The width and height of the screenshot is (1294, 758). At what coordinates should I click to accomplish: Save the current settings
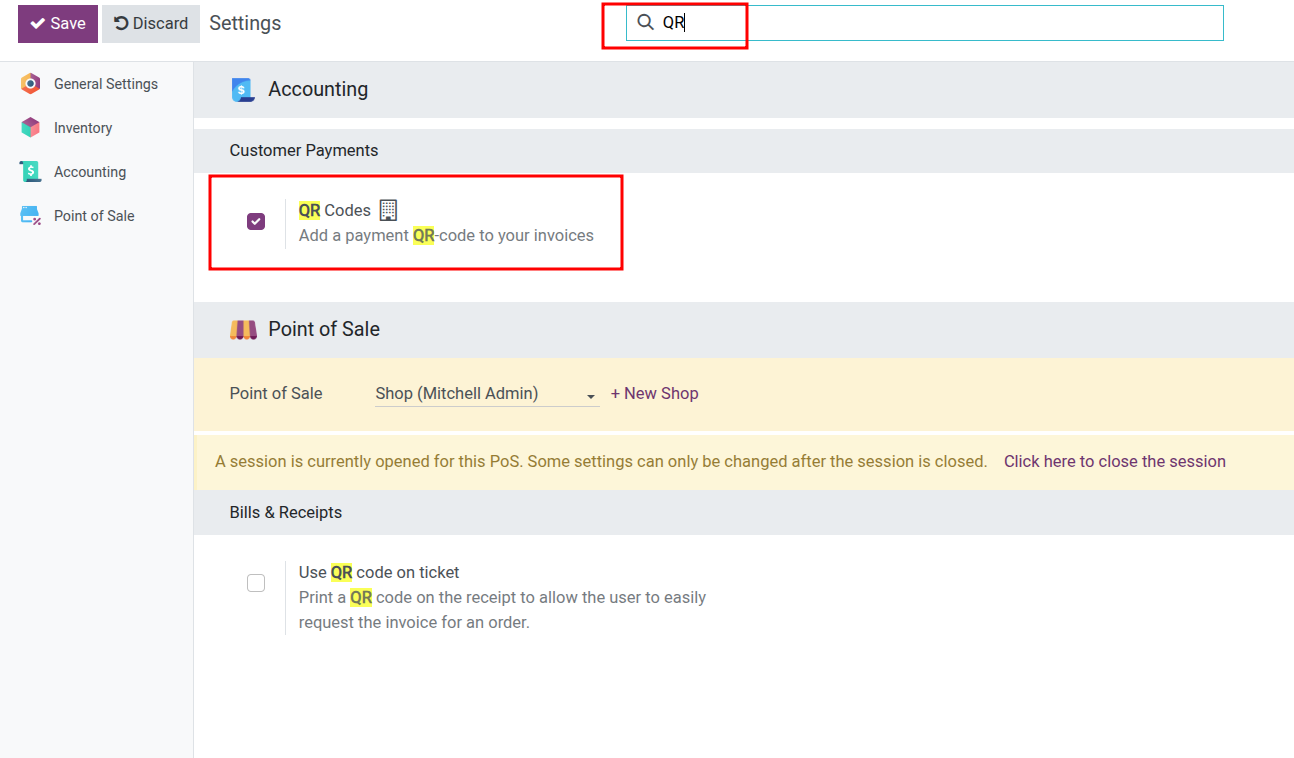(57, 22)
